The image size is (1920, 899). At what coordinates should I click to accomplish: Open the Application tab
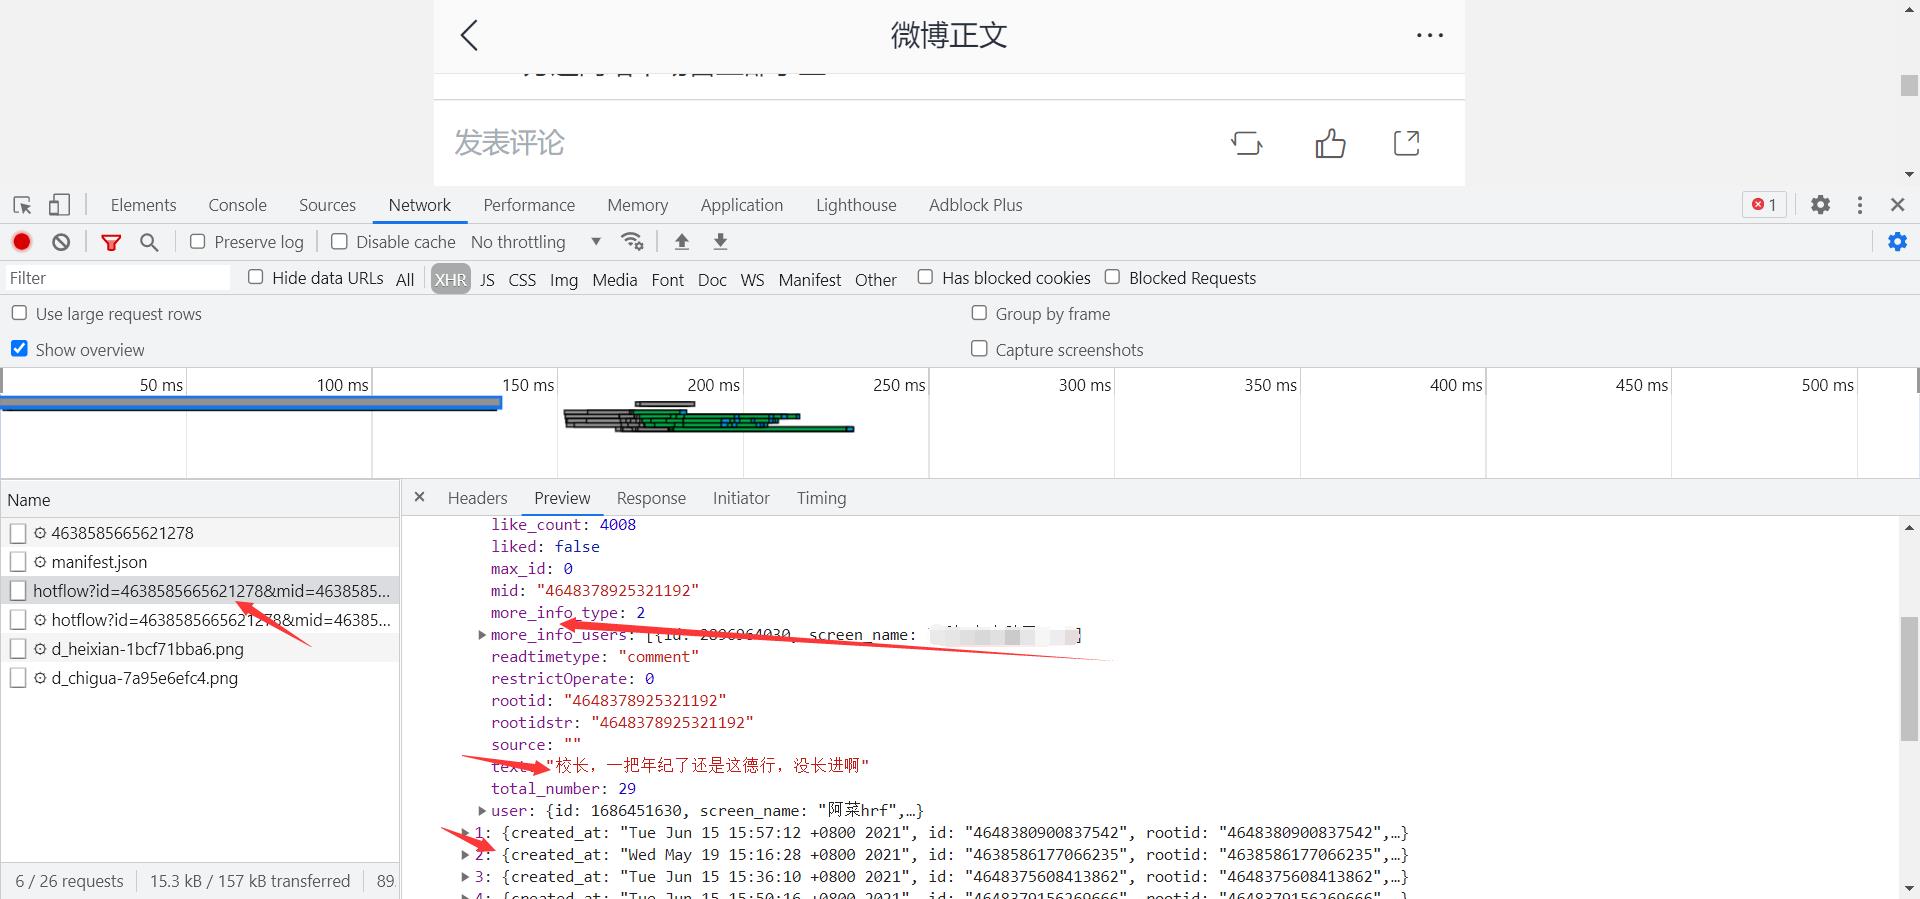coord(742,205)
